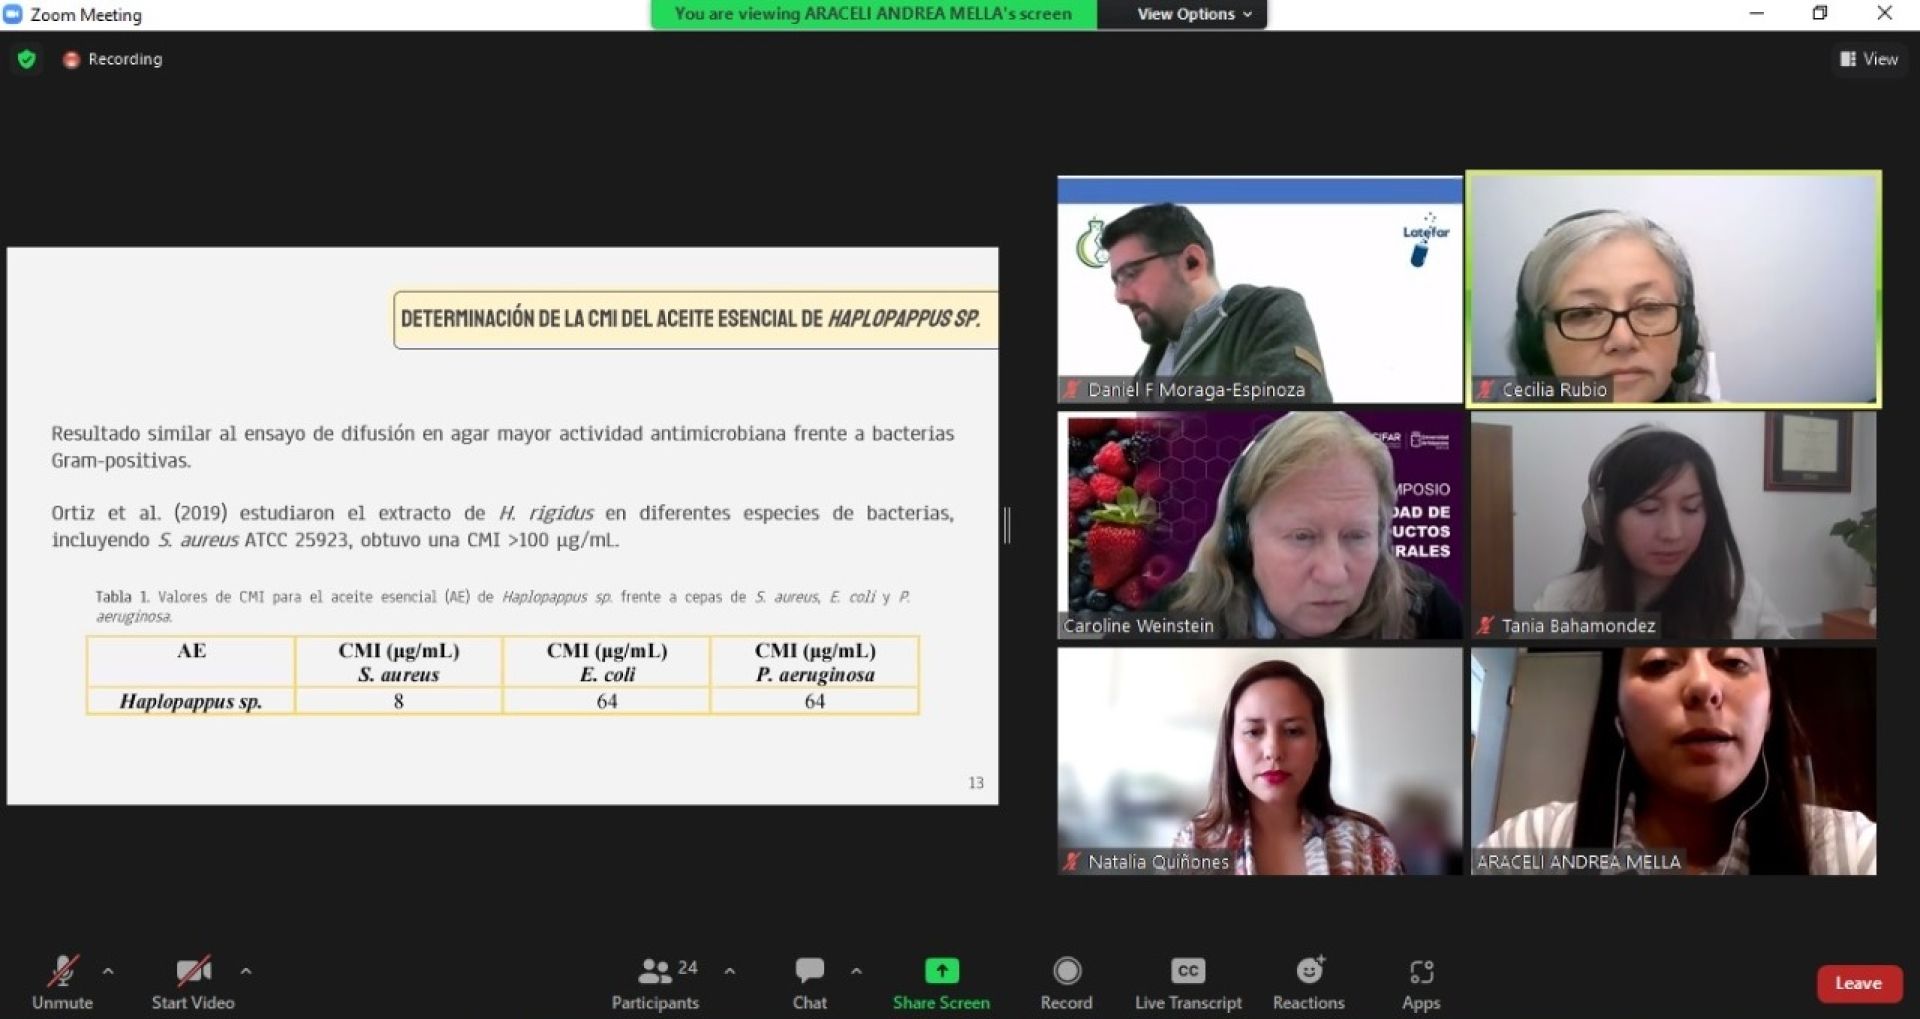Click the divider handle beside shared slide

(x=1007, y=525)
